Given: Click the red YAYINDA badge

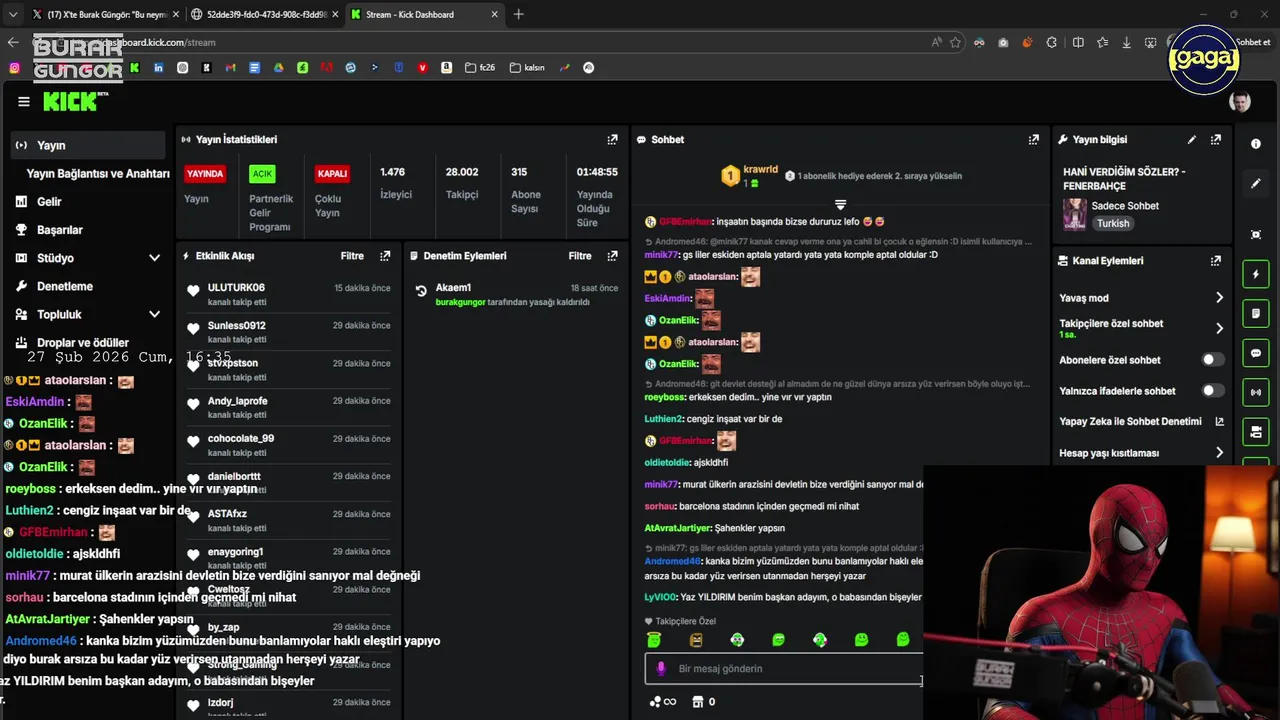Looking at the screenshot, I should [x=205, y=173].
